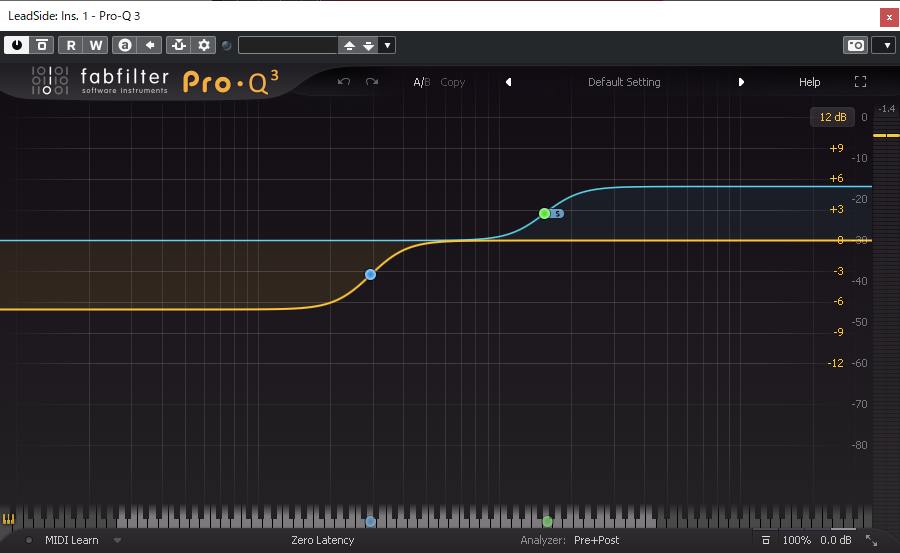Click the 100% output gain scale
This screenshot has height=553, width=900.
(797, 540)
